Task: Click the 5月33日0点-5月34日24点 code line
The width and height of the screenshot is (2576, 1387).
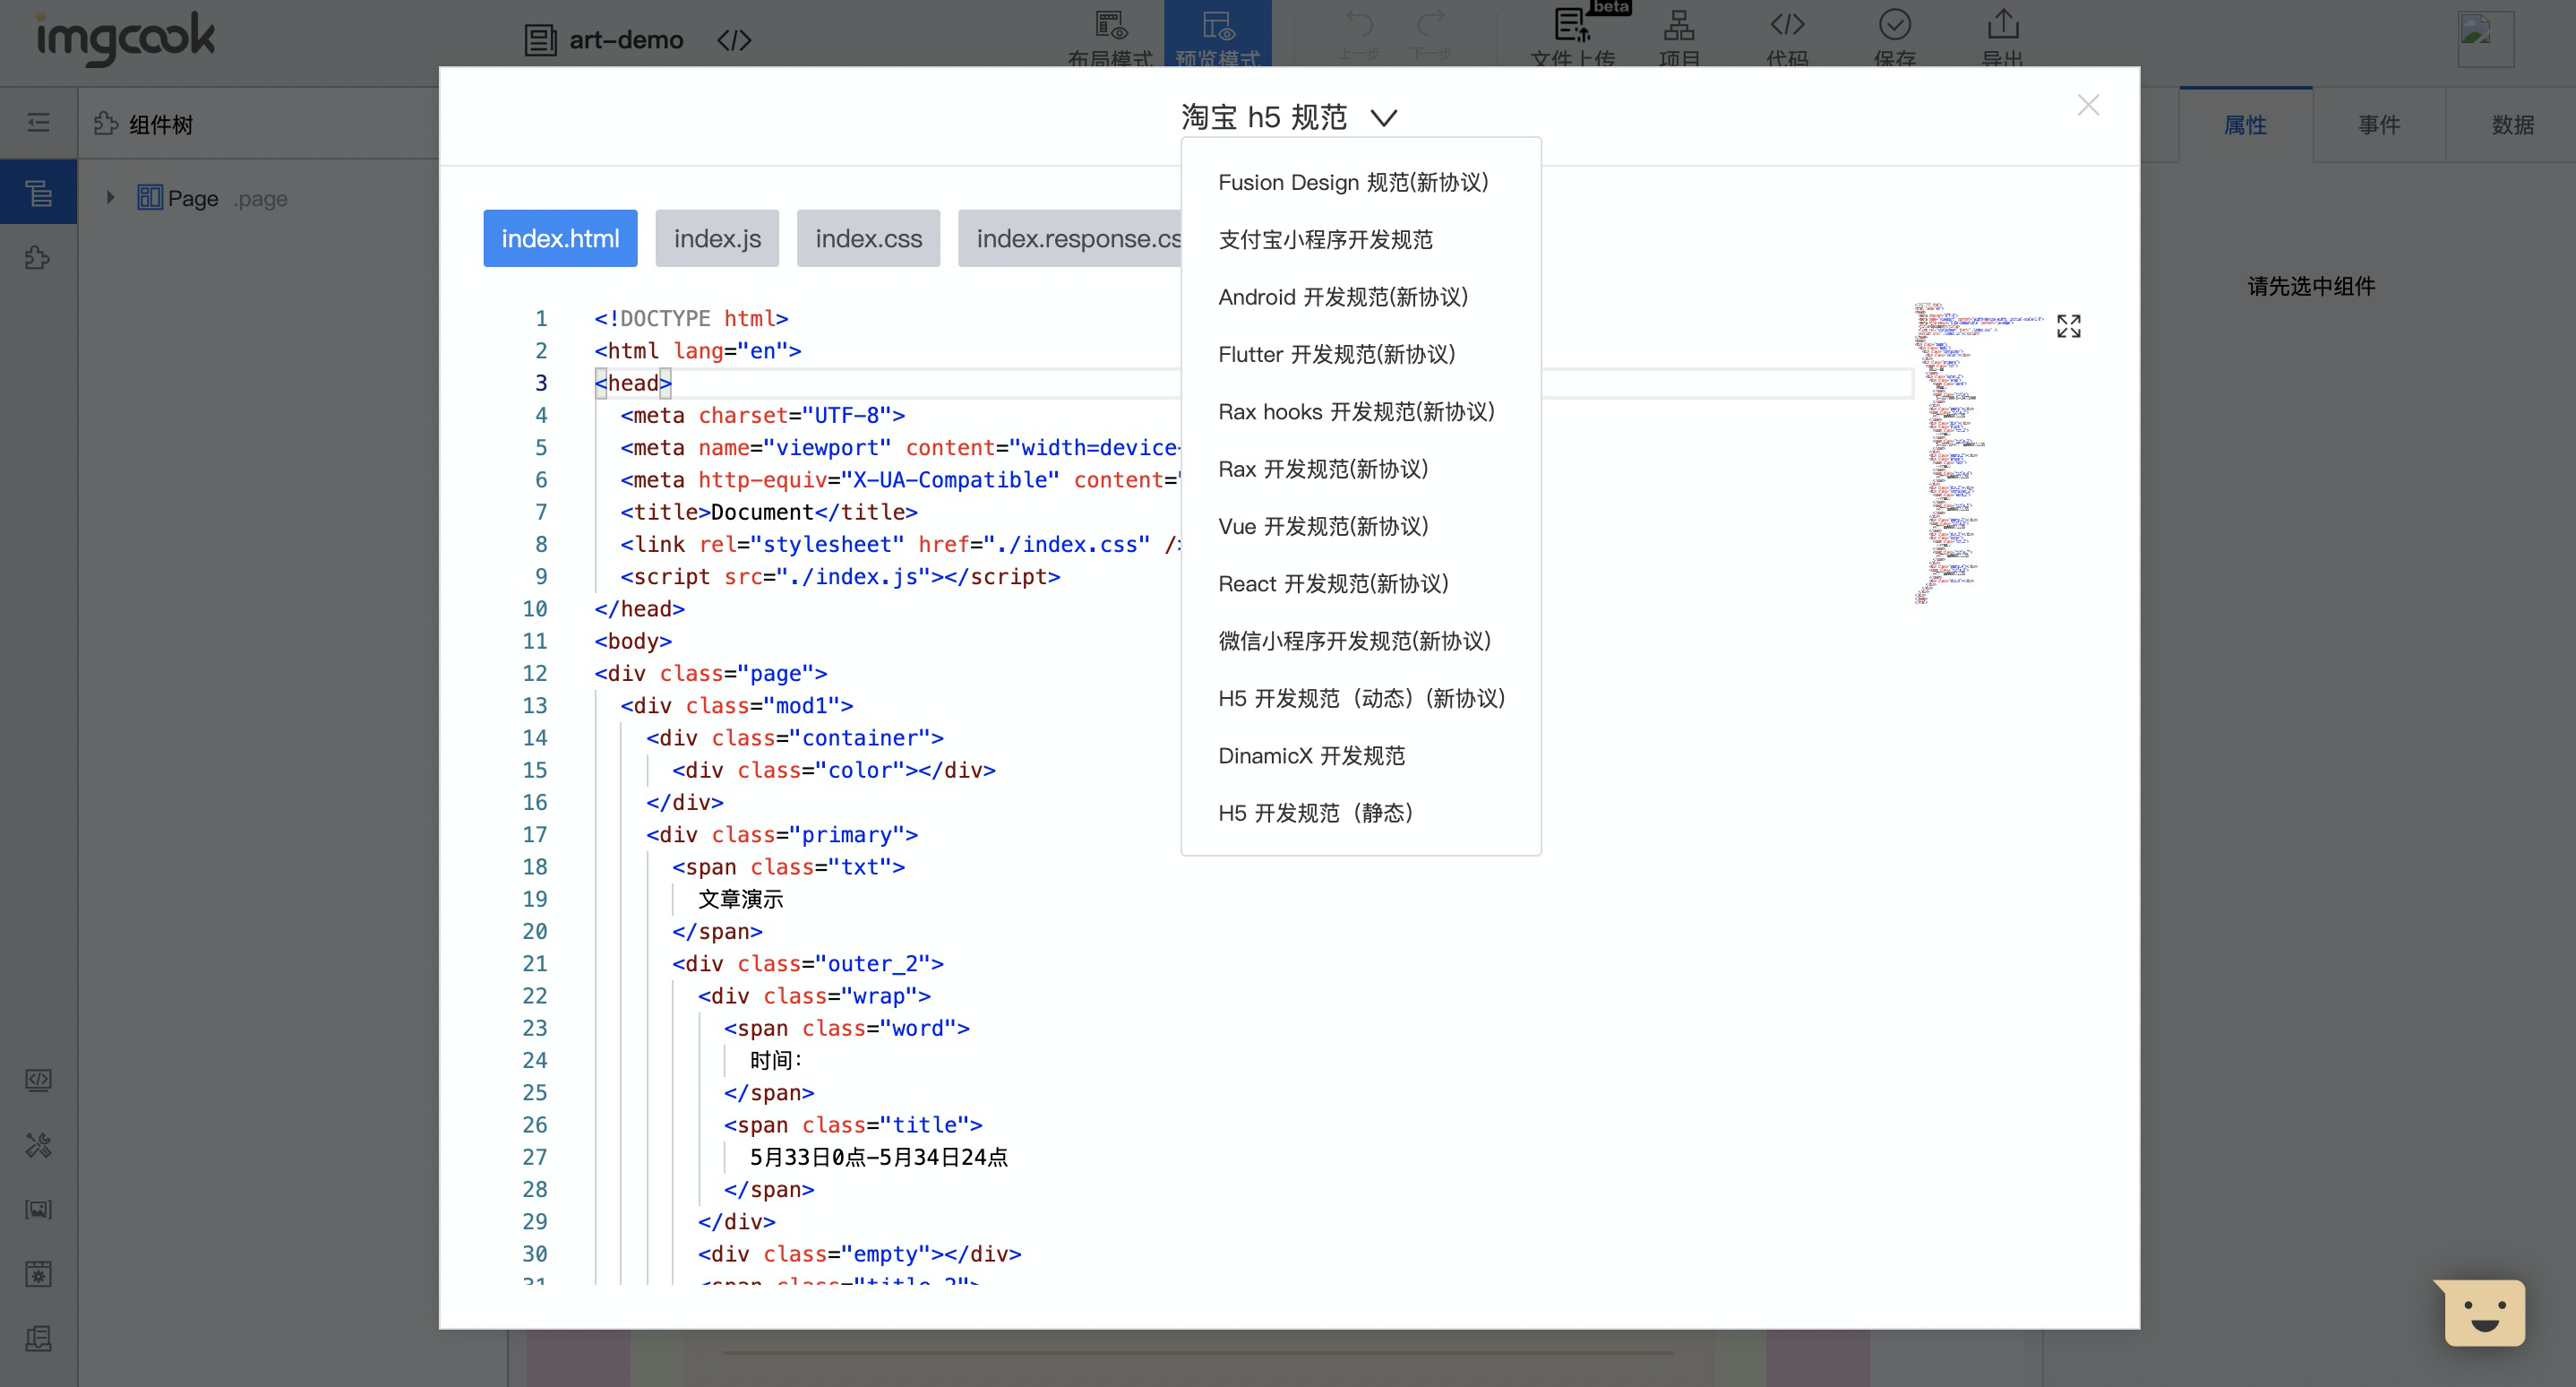Action: click(878, 1157)
